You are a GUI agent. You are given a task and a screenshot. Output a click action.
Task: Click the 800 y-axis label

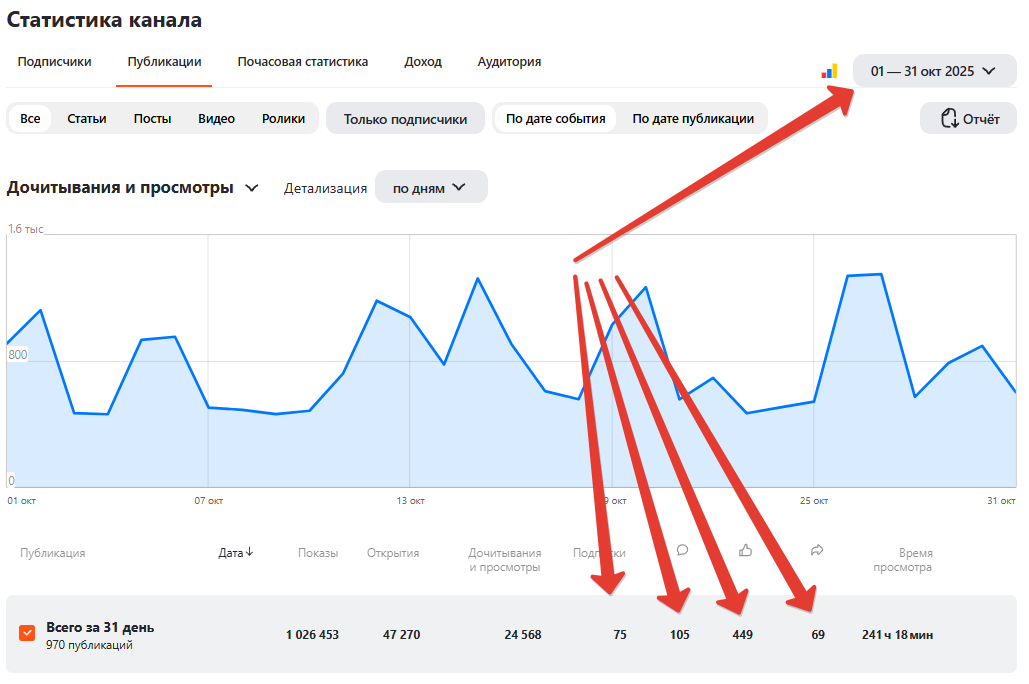coord(18,354)
